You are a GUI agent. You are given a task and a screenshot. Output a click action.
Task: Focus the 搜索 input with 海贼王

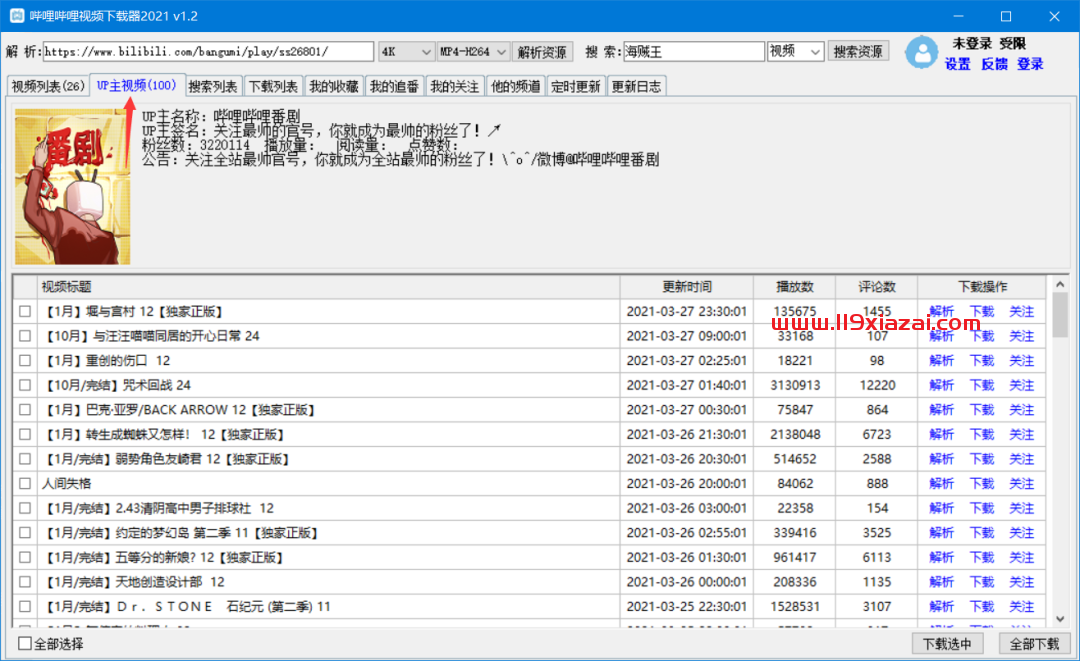coord(694,52)
